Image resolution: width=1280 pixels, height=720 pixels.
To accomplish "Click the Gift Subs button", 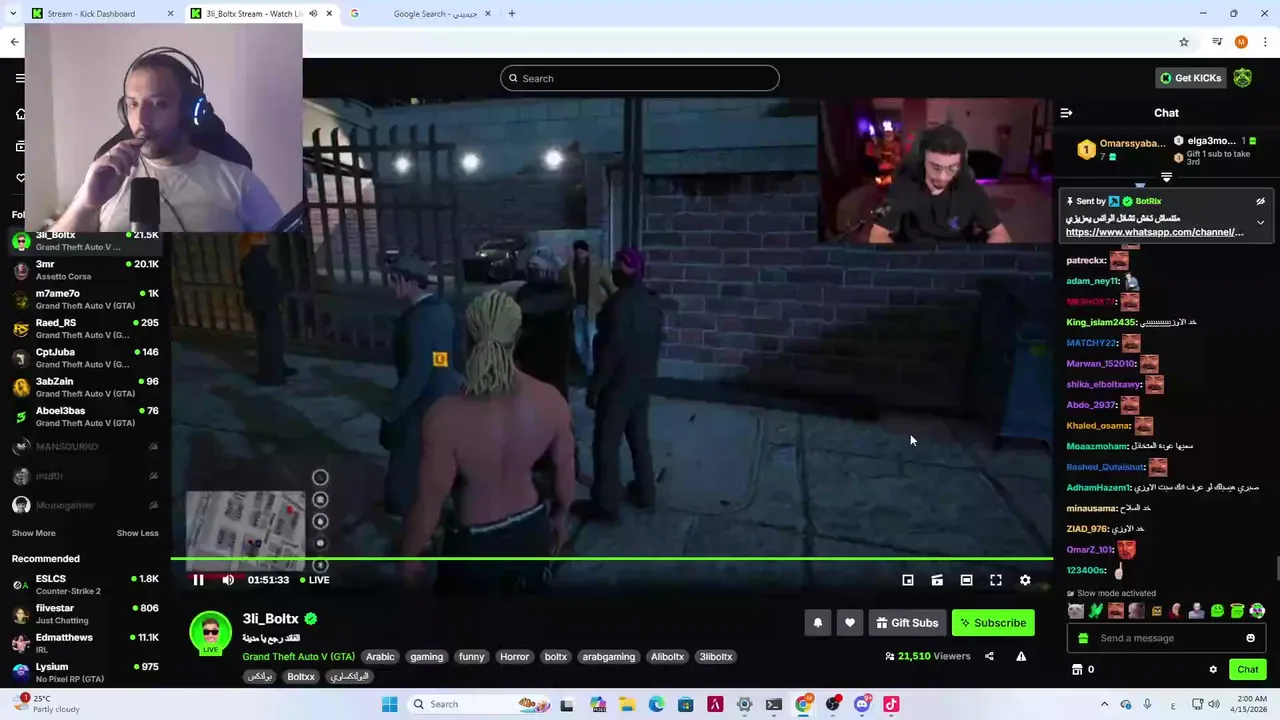I will click(907, 623).
